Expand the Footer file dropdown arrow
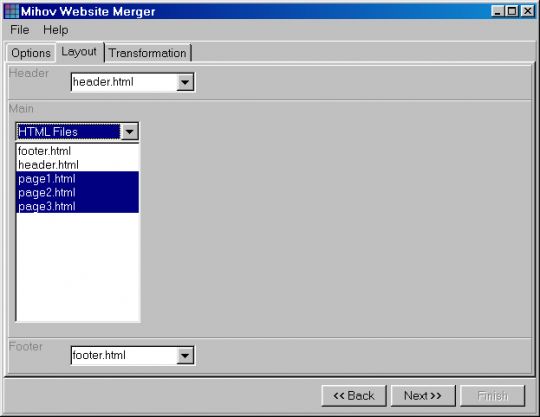The width and height of the screenshot is (540, 417). click(x=185, y=355)
